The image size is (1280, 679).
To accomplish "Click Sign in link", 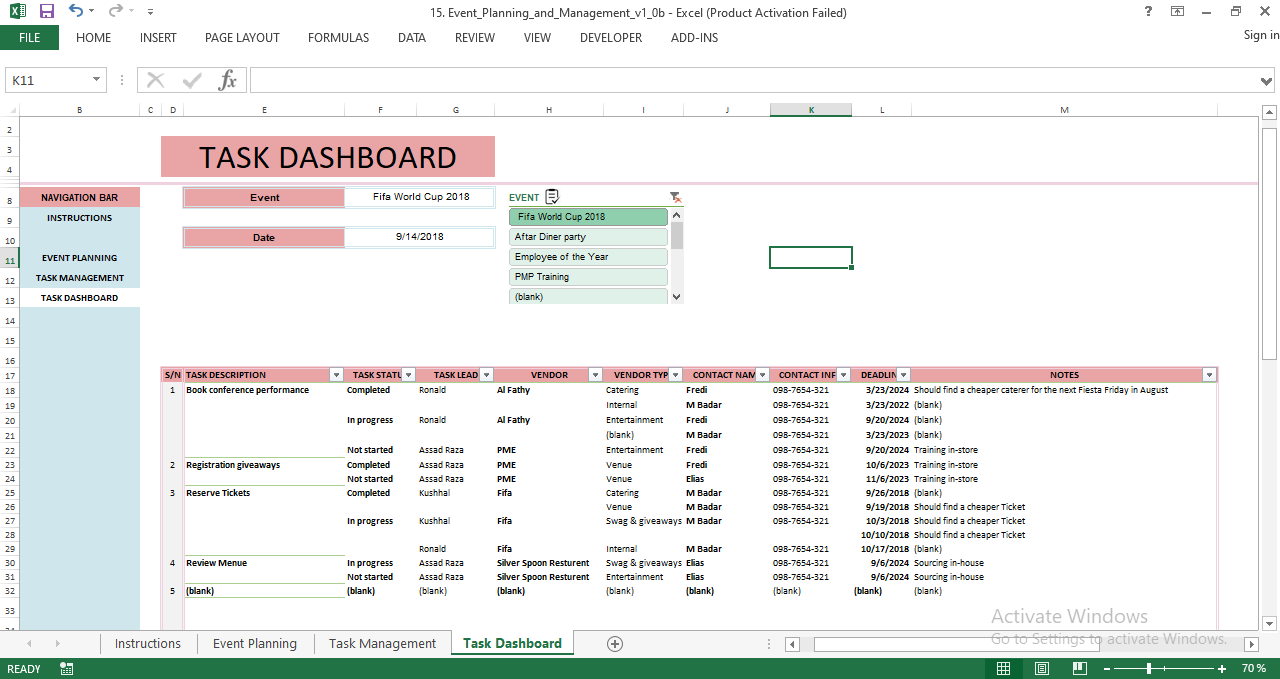I will click(x=1261, y=35).
